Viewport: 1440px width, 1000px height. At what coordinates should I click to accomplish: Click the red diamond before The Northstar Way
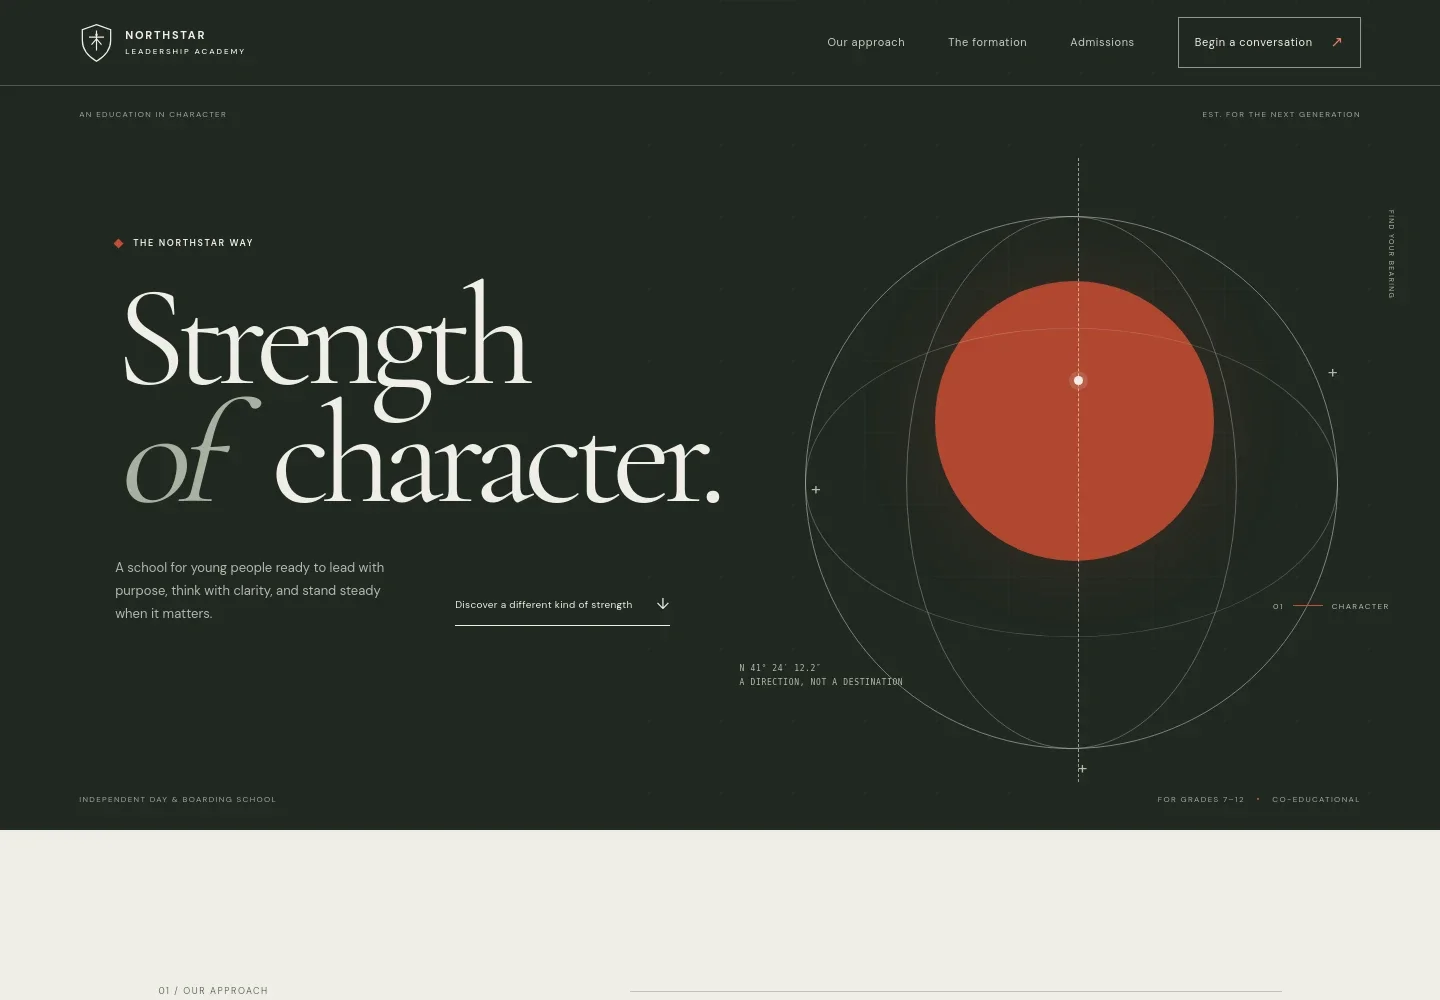119,243
